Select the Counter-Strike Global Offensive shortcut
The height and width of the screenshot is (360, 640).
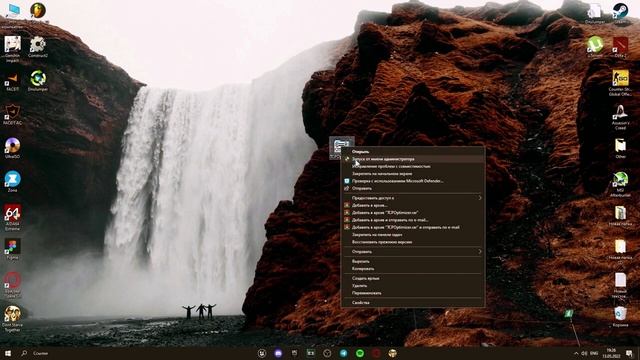click(x=620, y=83)
